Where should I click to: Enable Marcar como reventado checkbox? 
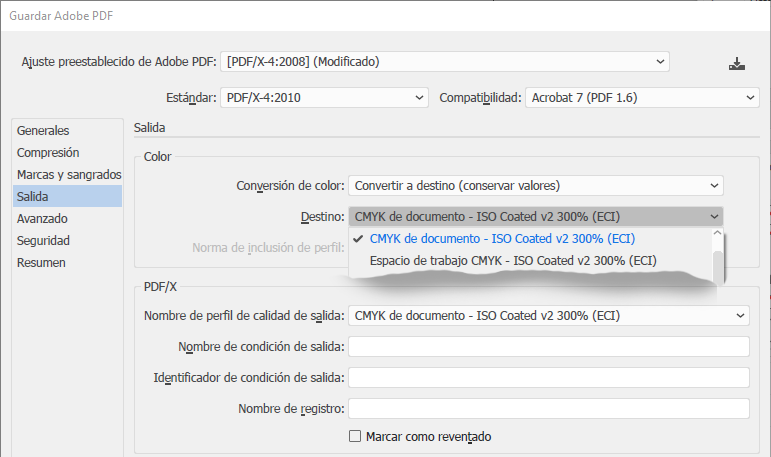click(x=355, y=436)
